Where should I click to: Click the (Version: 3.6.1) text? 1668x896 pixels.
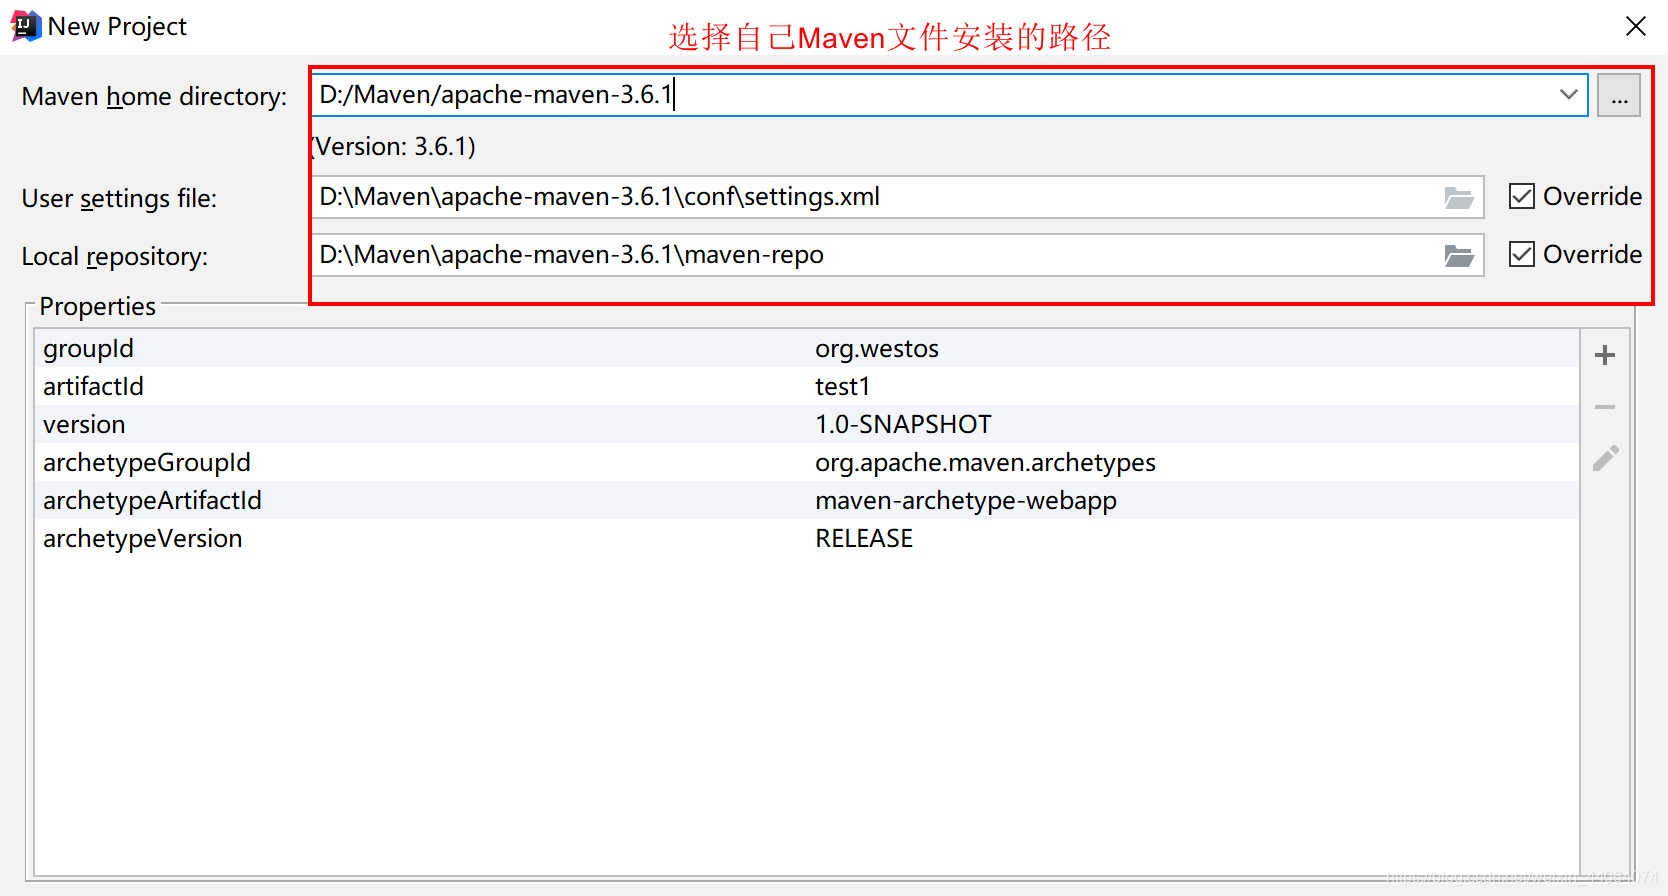coord(393,146)
